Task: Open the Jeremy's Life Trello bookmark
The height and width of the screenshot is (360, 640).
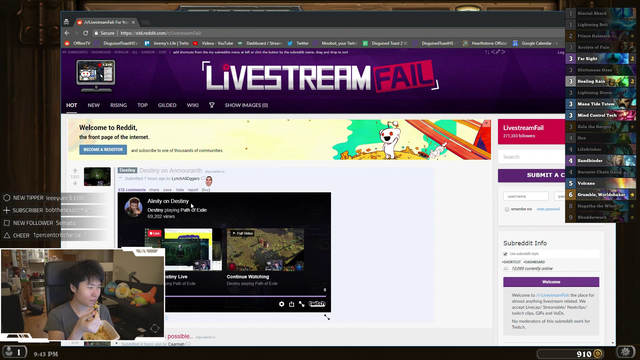Action: coord(167,43)
